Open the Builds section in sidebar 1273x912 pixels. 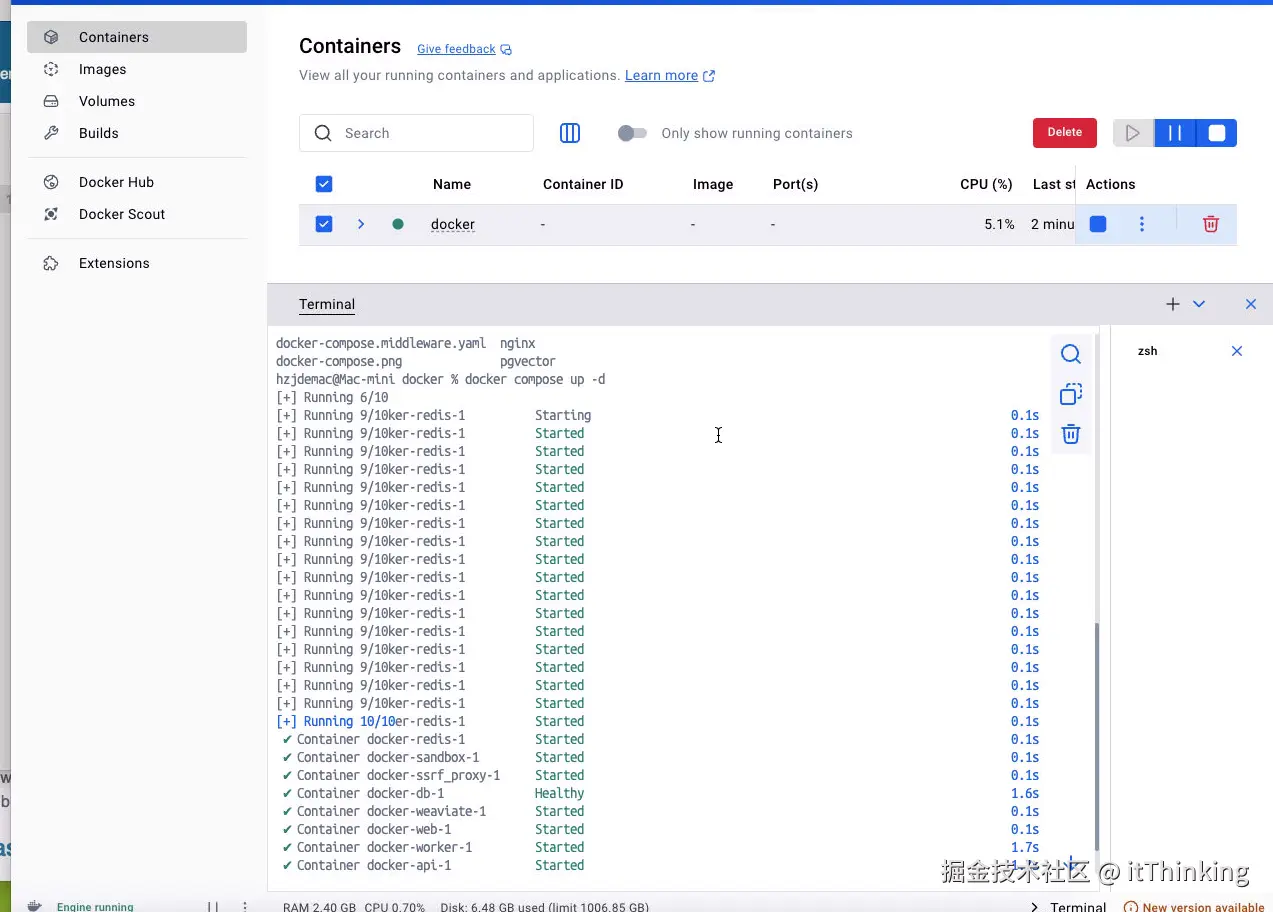tap(137, 133)
